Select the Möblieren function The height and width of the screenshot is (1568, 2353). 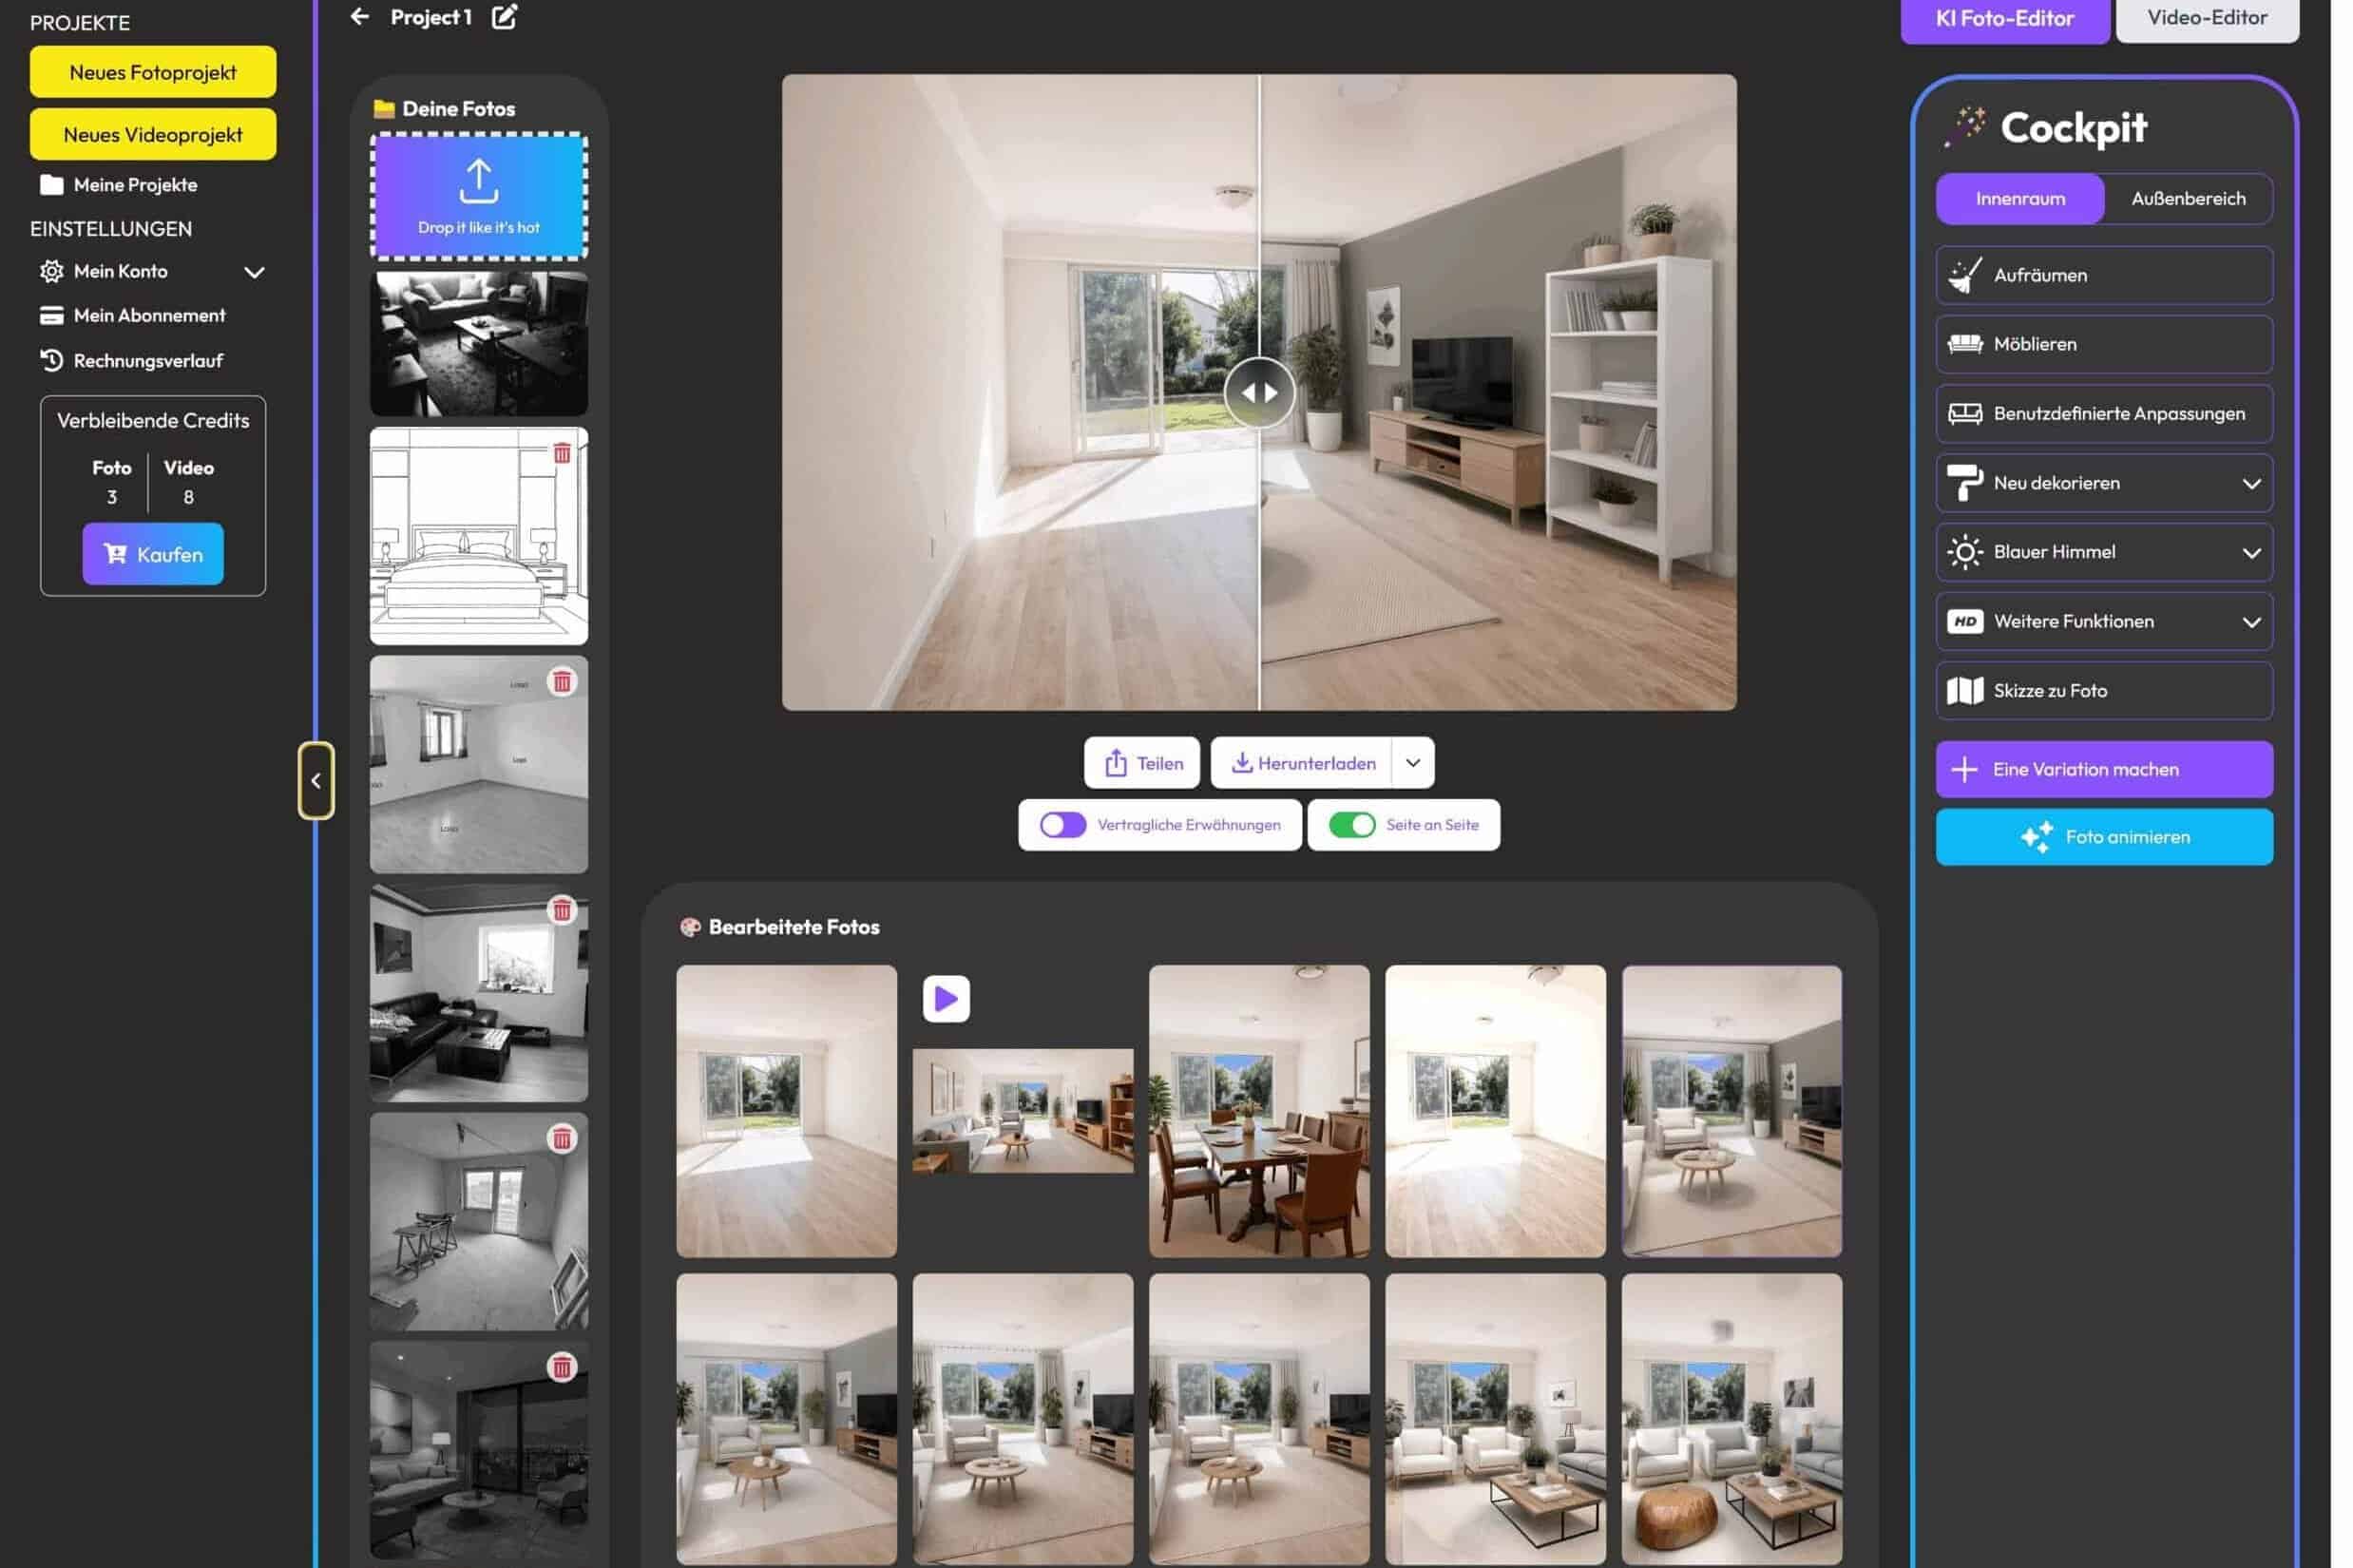pos(2102,344)
